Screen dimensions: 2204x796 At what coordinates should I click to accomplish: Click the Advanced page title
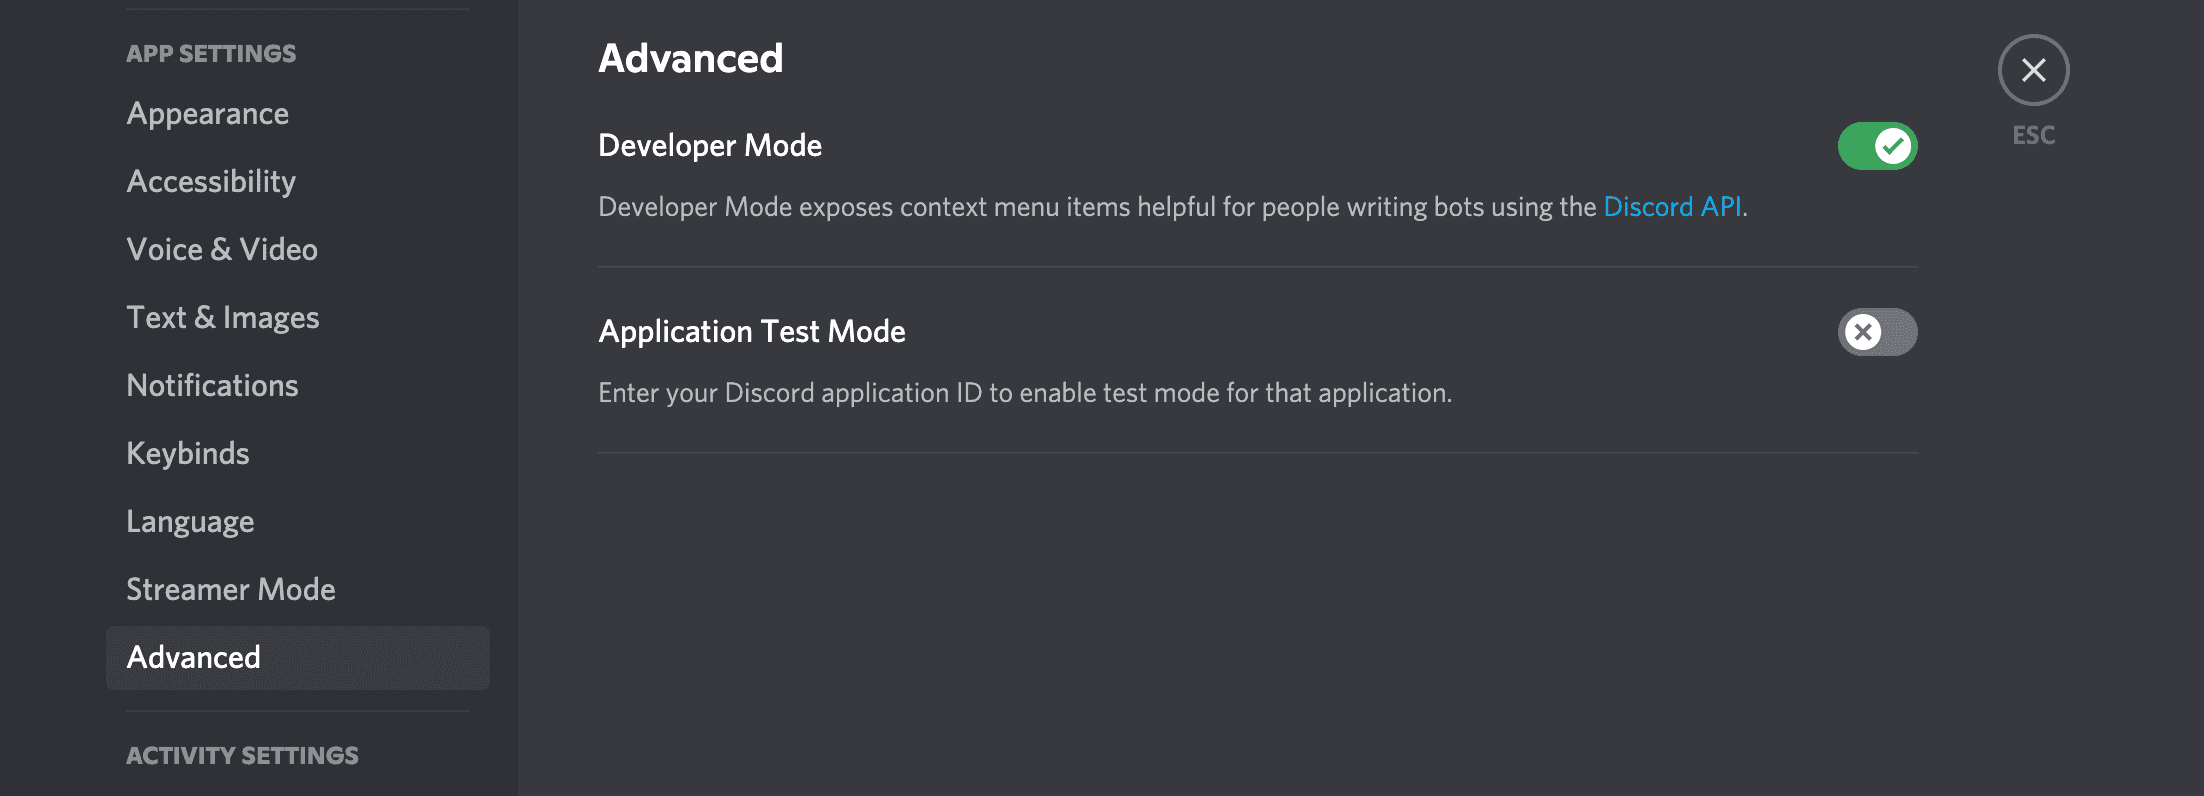pos(691,58)
